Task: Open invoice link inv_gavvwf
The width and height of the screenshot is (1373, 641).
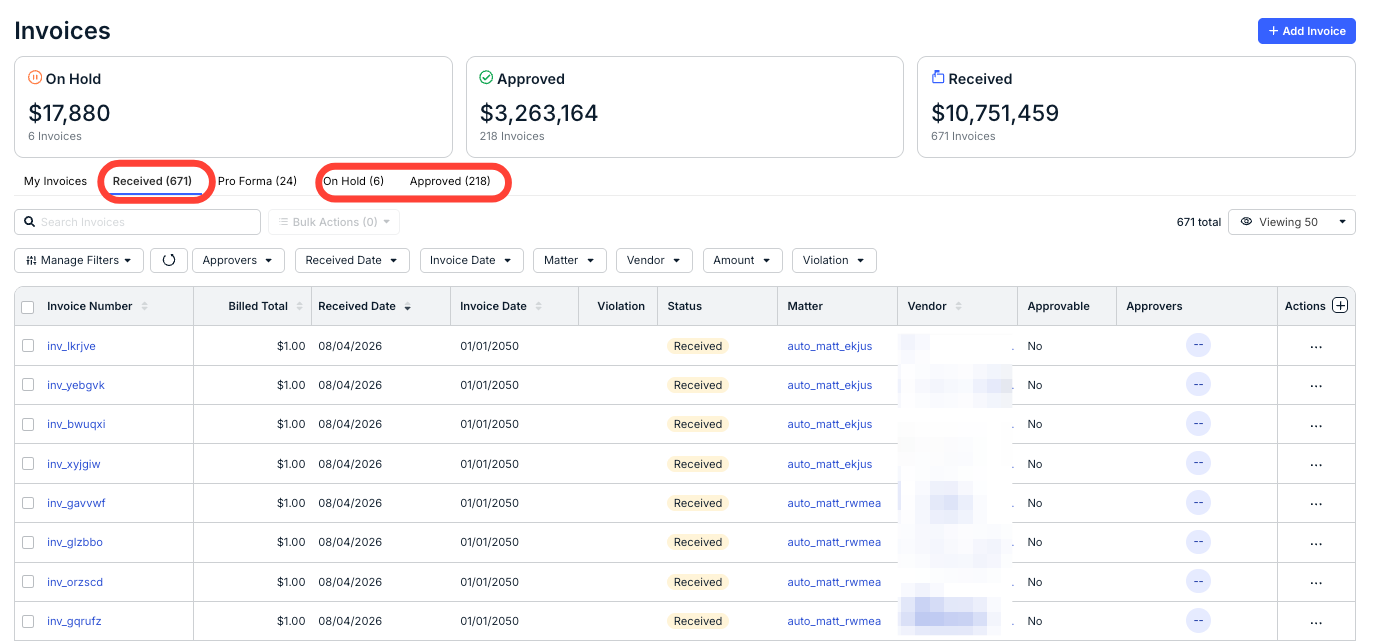Action: (76, 503)
